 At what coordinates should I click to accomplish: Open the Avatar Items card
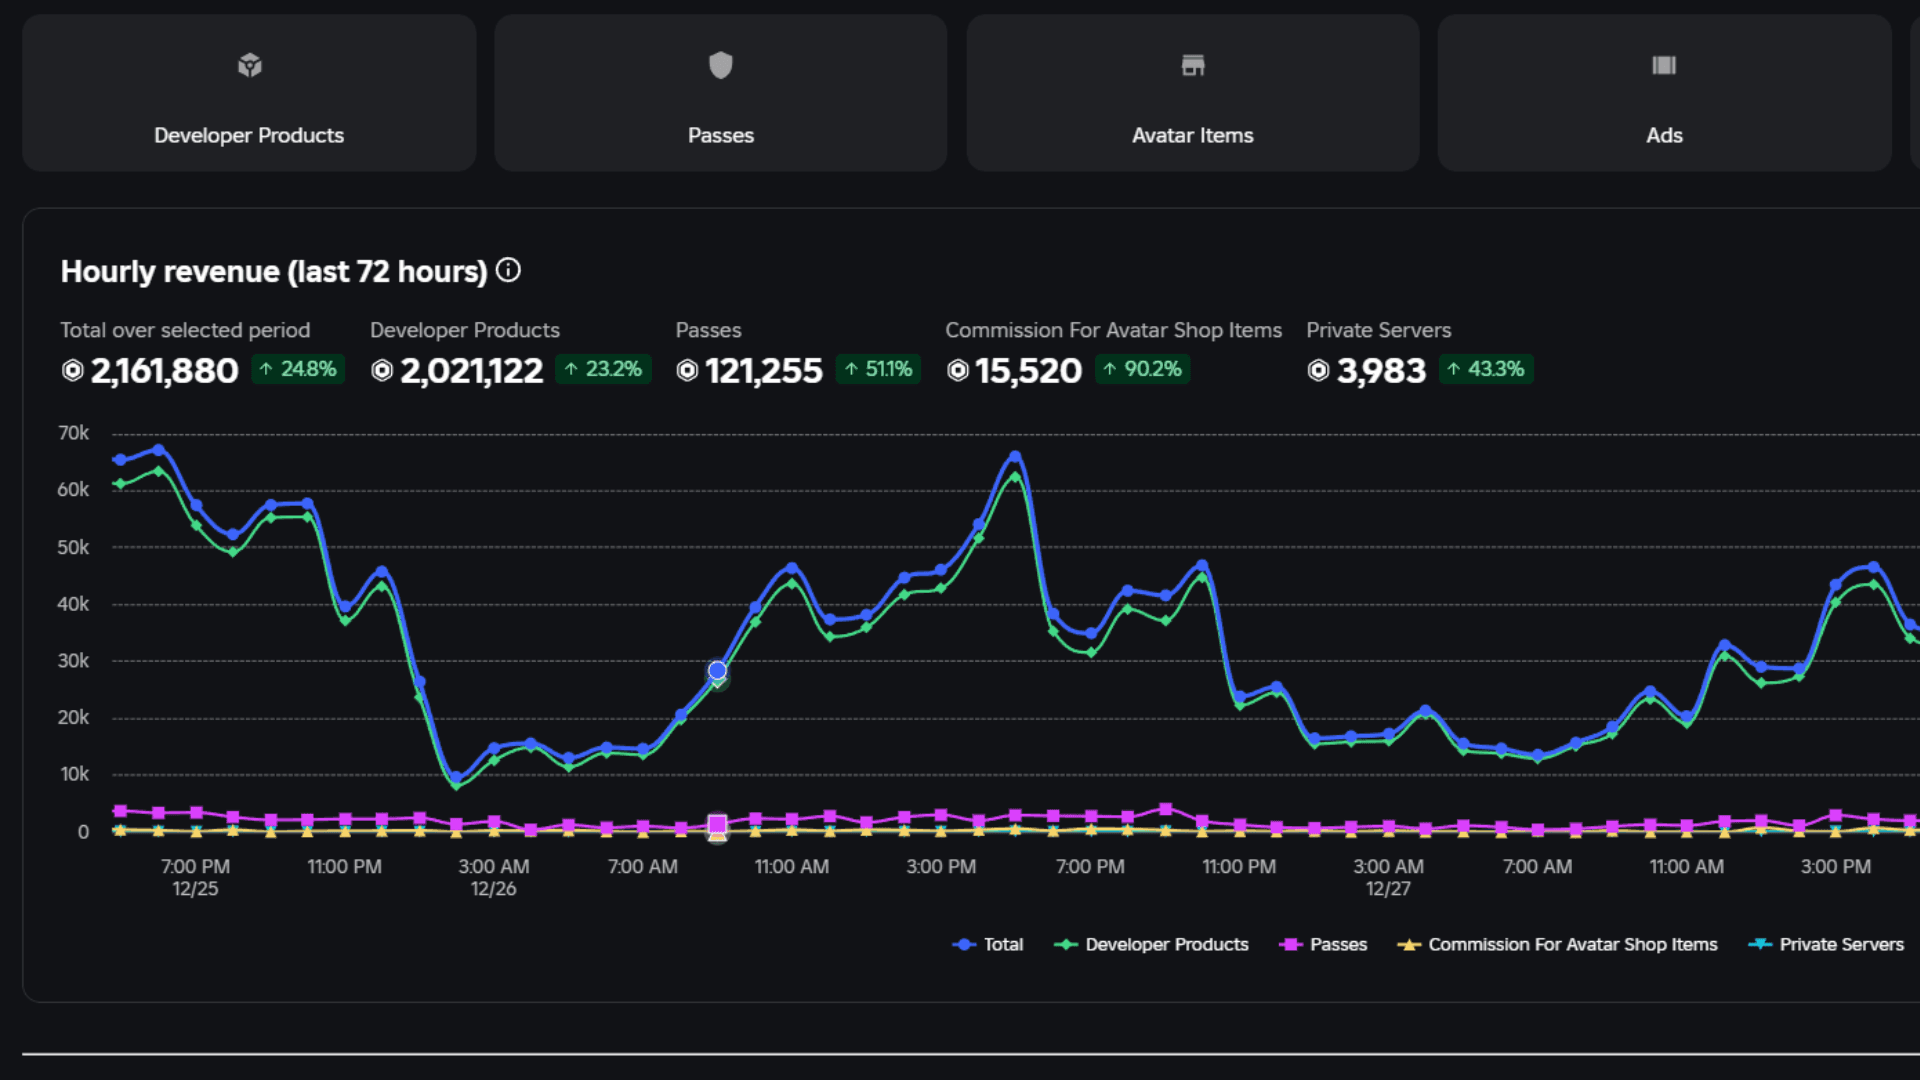click(1192, 134)
